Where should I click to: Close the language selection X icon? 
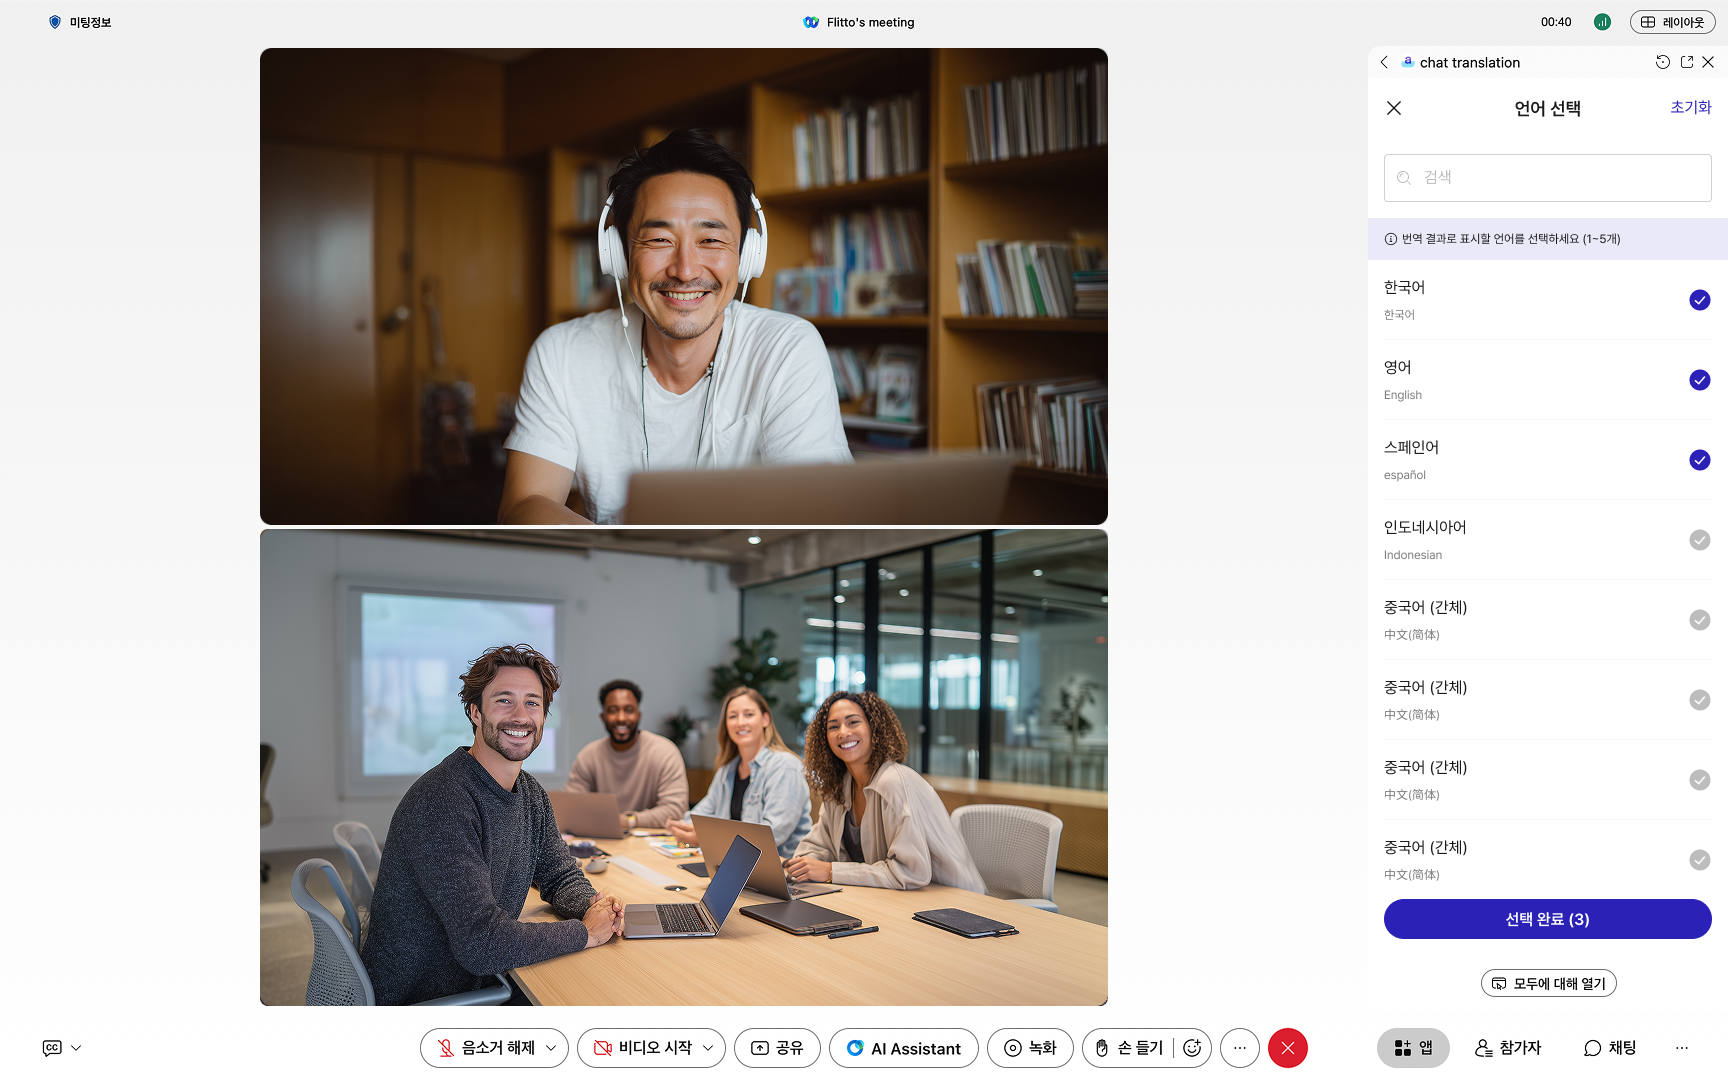coord(1394,108)
